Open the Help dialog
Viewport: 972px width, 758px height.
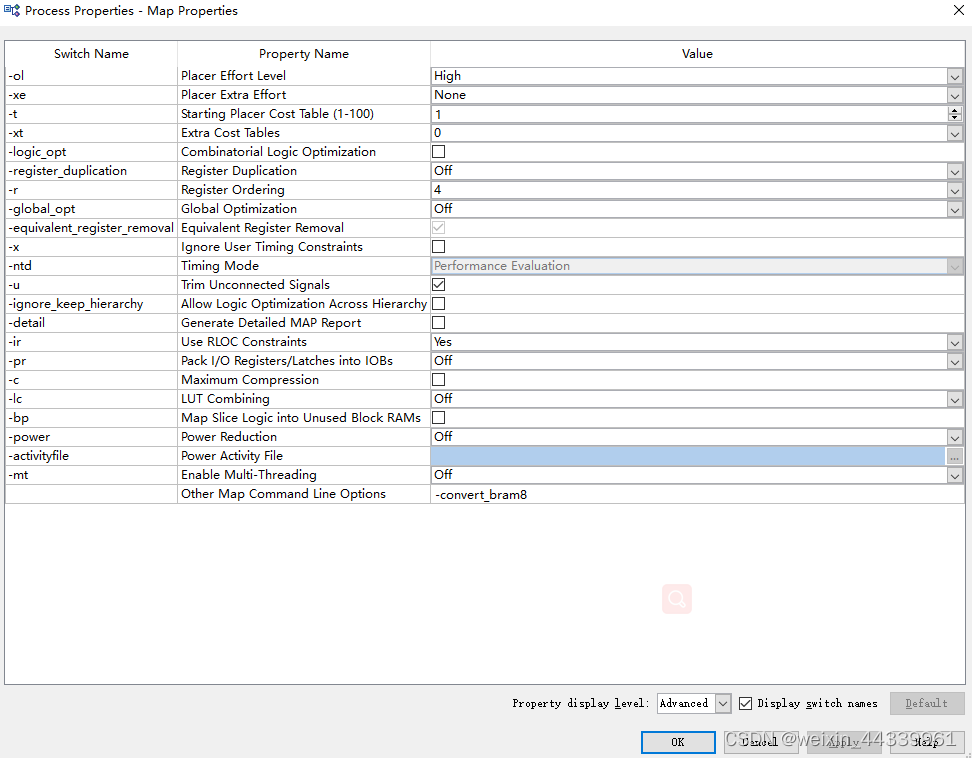(x=926, y=742)
